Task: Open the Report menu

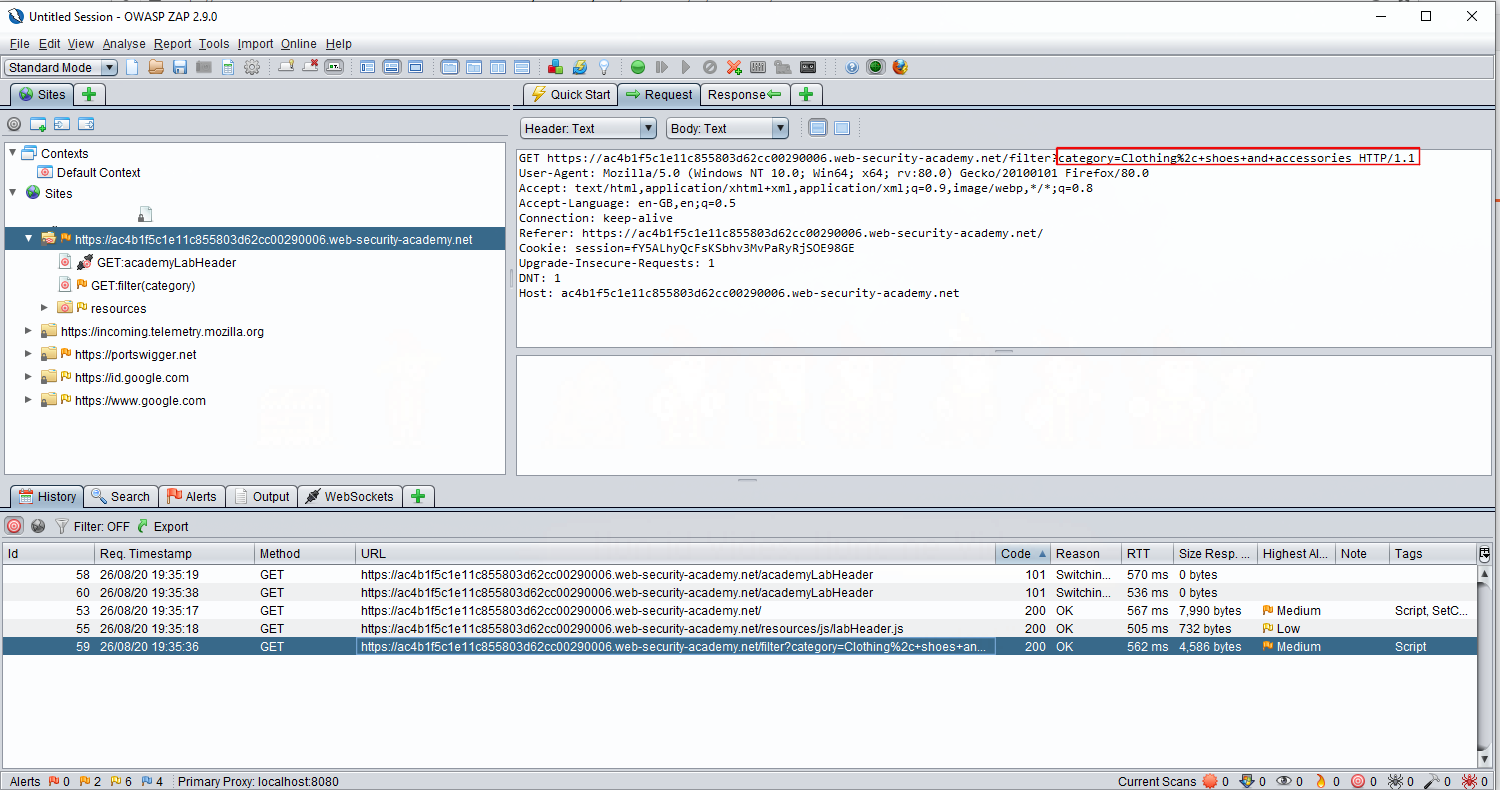Action: tap(172, 44)
